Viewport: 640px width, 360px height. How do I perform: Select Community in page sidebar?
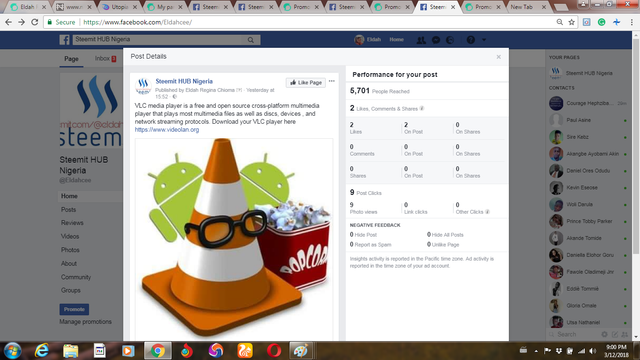coord(76,277)
